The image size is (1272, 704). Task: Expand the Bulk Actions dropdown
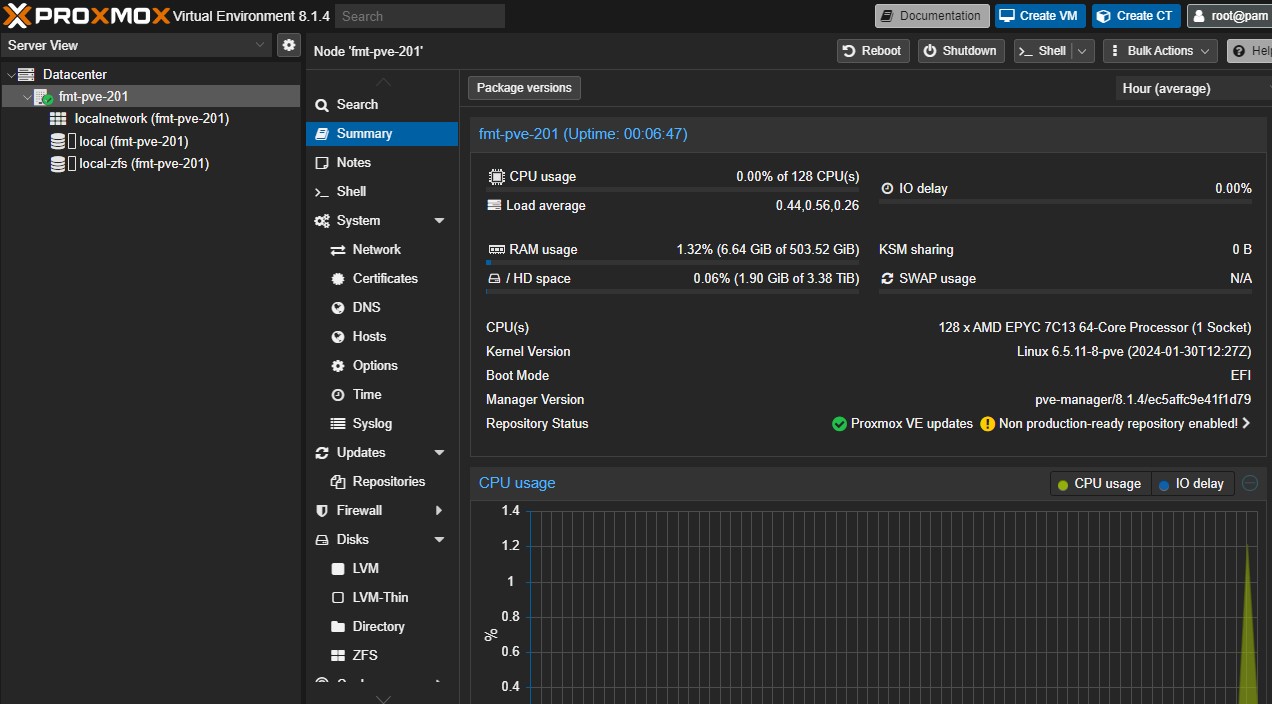tap(1160, 51)
